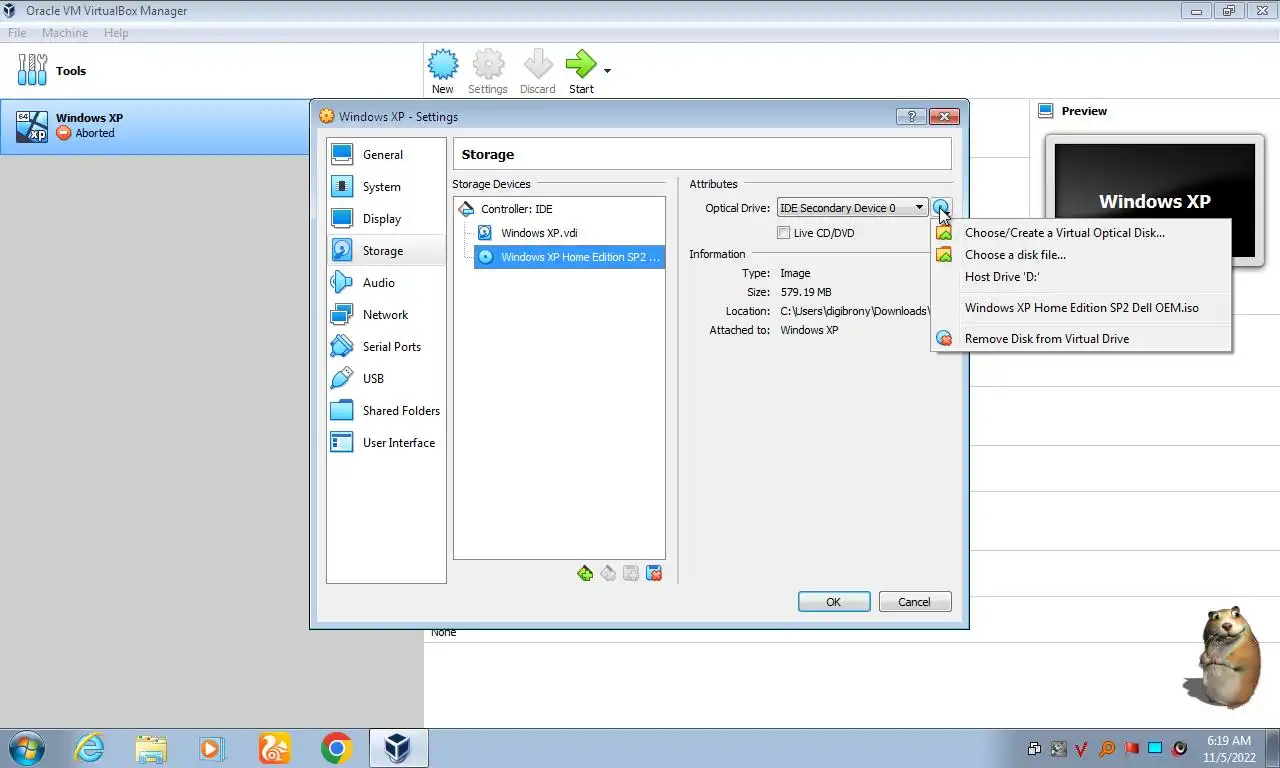Viewport: 1280px width, 768px height.
Task: Click the red V tray icon
Action: pos(1083,748)
